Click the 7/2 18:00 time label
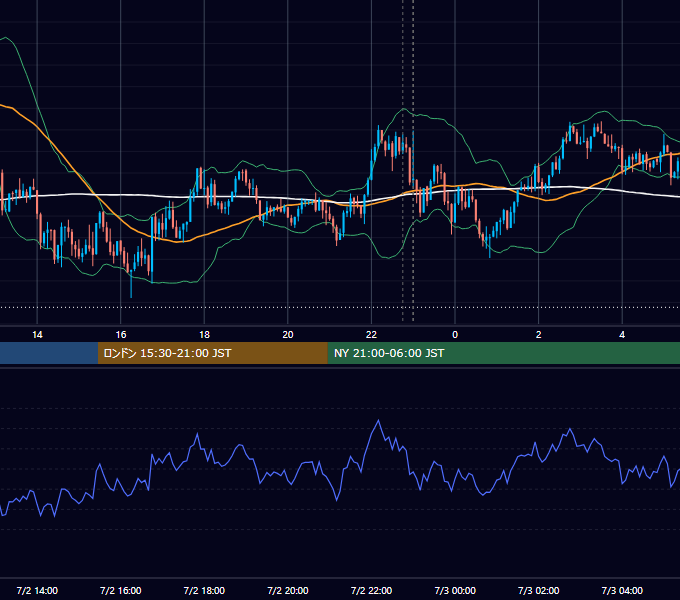The image size is (680, 600). [x=204, y=590]
